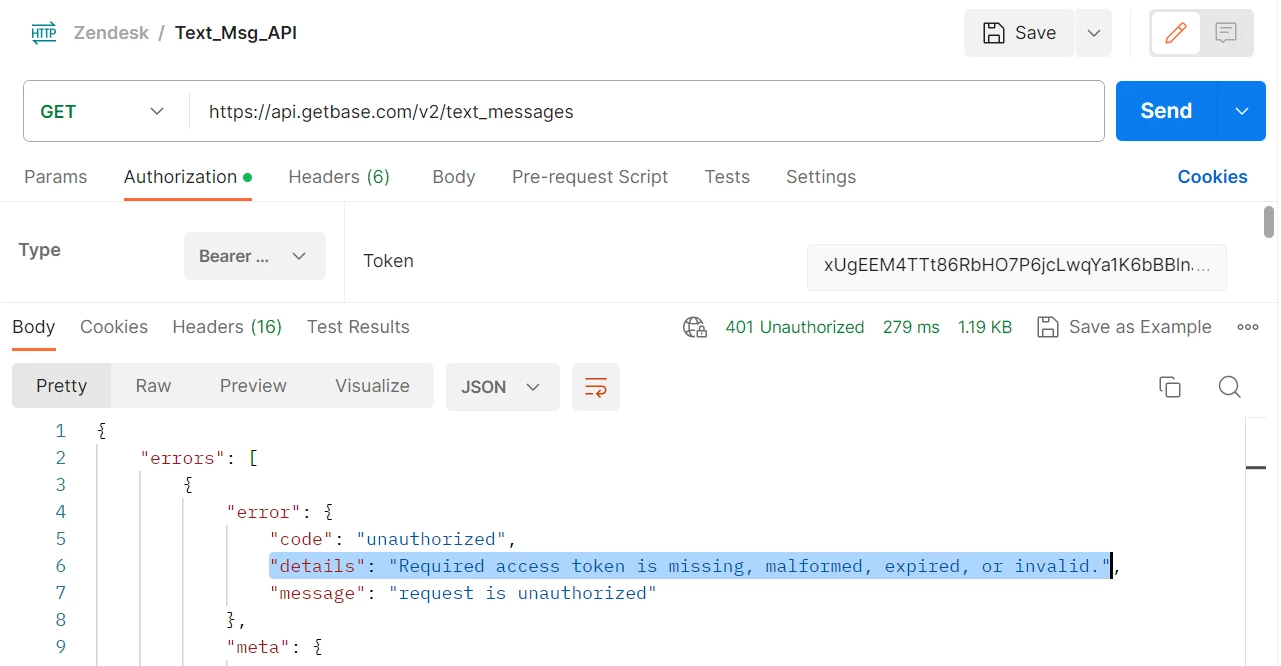The height and width of the screenshot is (666, 1281).
Task: Click the vertical scrollbar of the request pane
Action: coord(1269,222)
